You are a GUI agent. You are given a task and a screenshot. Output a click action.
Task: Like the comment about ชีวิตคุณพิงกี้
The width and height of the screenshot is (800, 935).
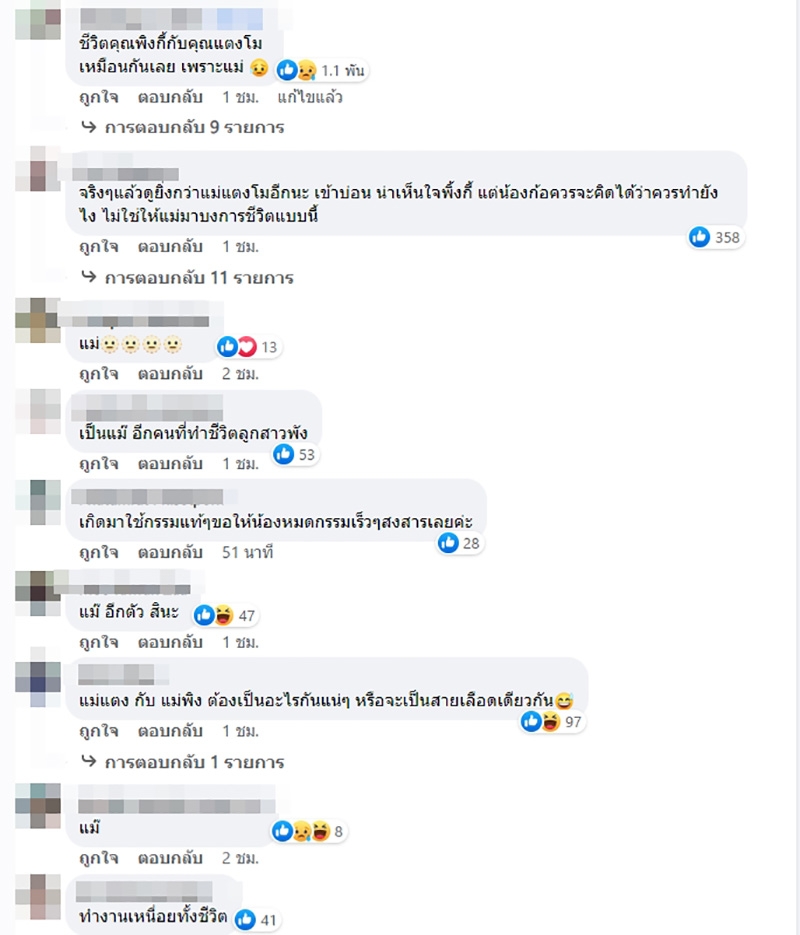[x=99, y=97]
